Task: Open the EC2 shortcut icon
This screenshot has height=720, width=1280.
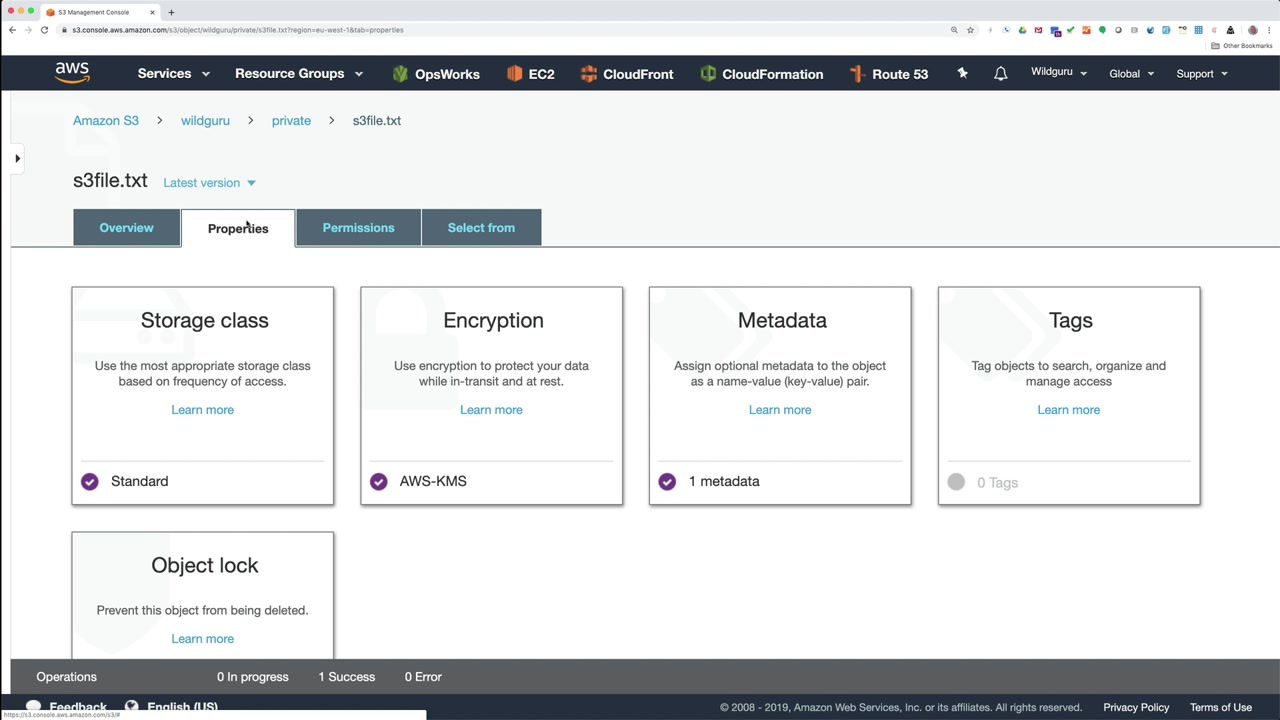Action: pos(514,74)
